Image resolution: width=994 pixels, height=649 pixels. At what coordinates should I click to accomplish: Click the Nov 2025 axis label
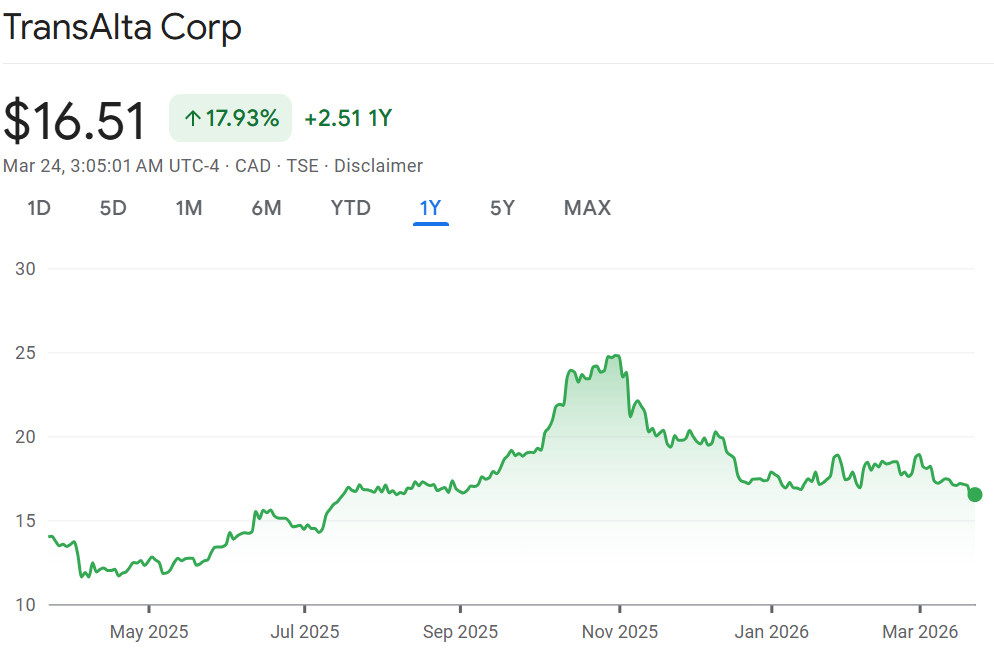(620, 632)
